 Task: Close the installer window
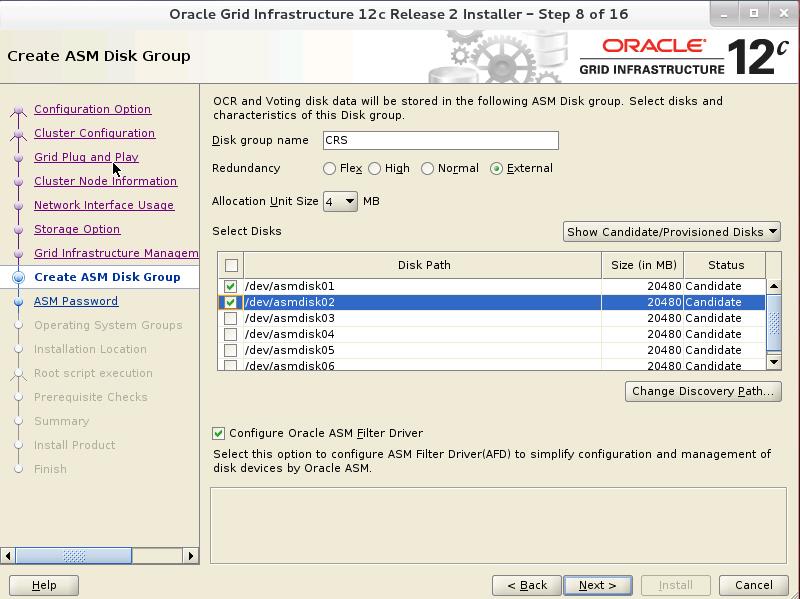[784, 14]
